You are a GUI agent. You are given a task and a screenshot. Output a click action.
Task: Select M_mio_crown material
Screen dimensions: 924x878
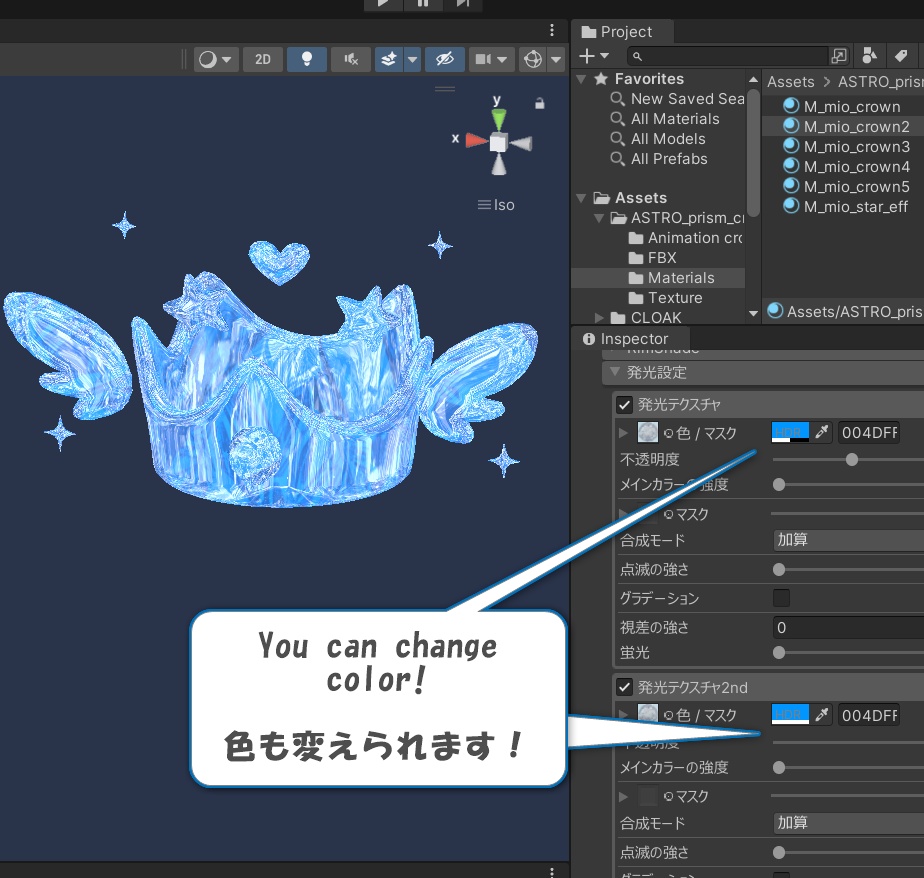pos(843,107)
